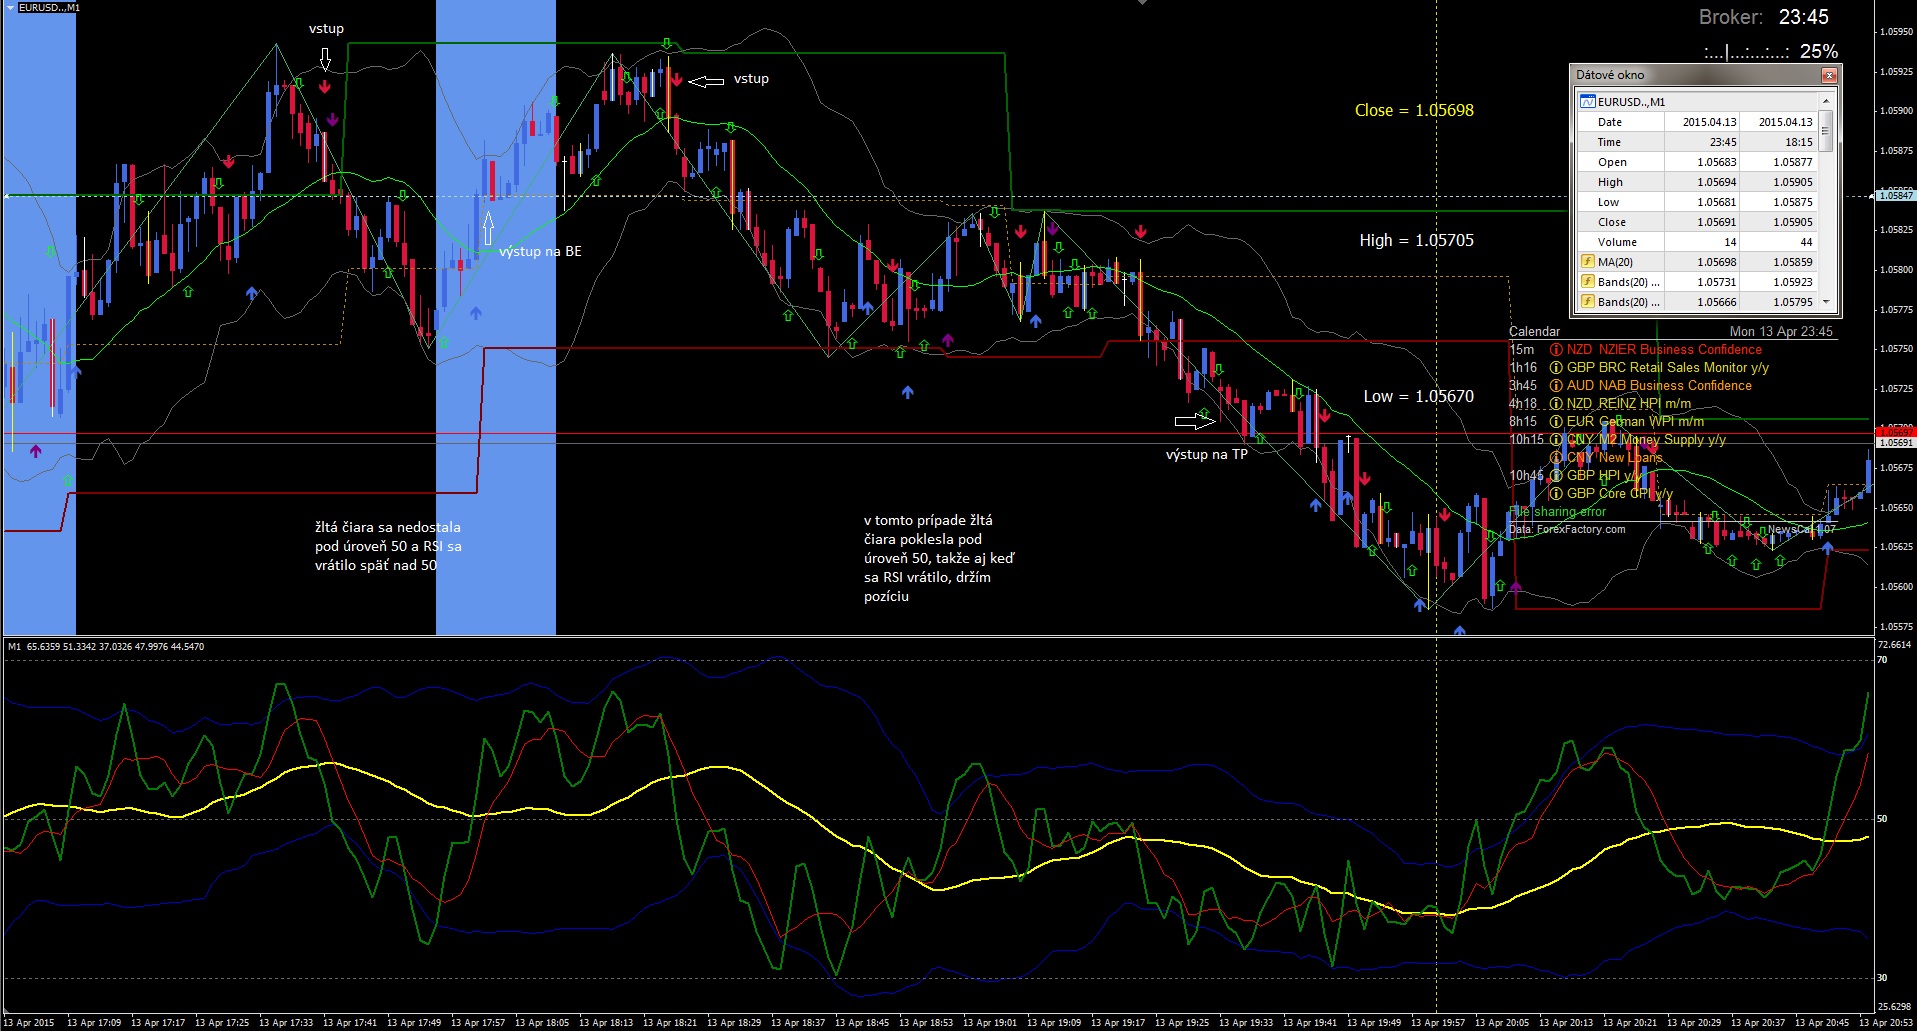The width and height of the screenshot is (1917, 1031).
Task: Click the 72.6614 indicator scale maximum label
Action: 1894,645
